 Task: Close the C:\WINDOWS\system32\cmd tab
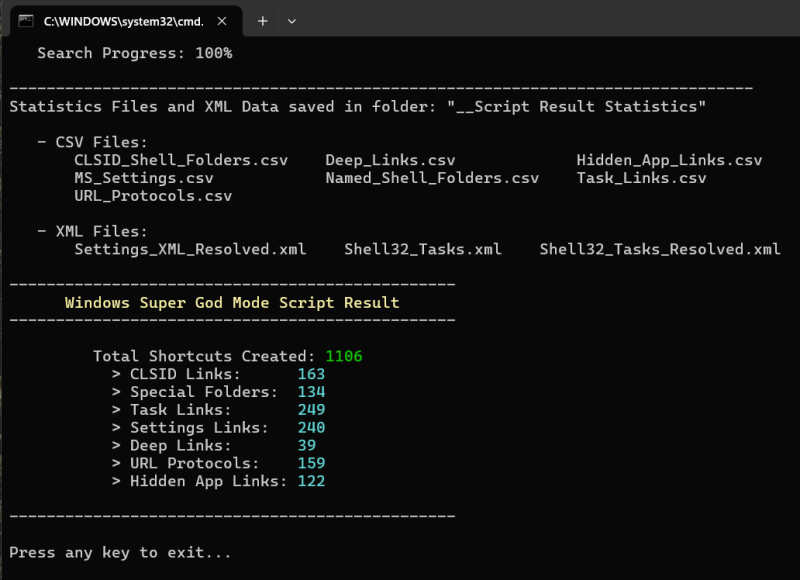[x=222, y=21]
